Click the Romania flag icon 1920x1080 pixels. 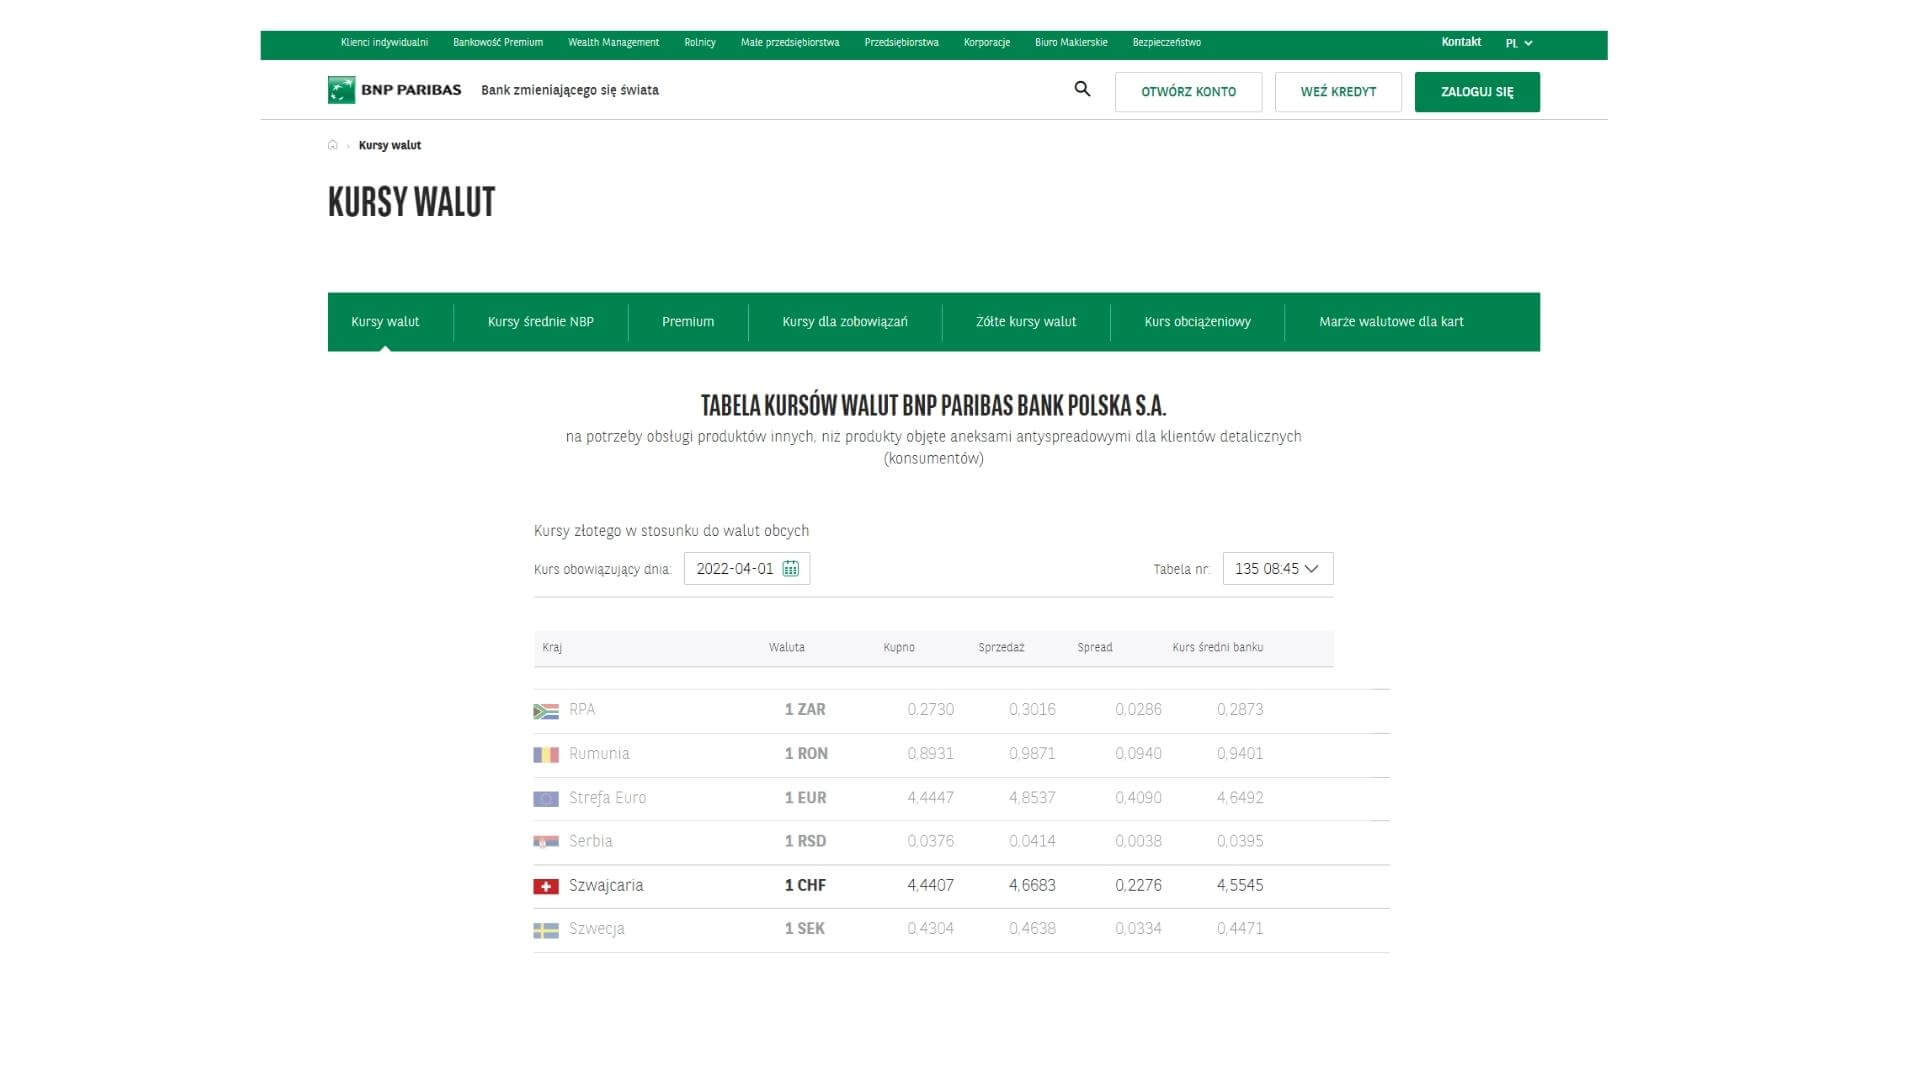point(546,755)
